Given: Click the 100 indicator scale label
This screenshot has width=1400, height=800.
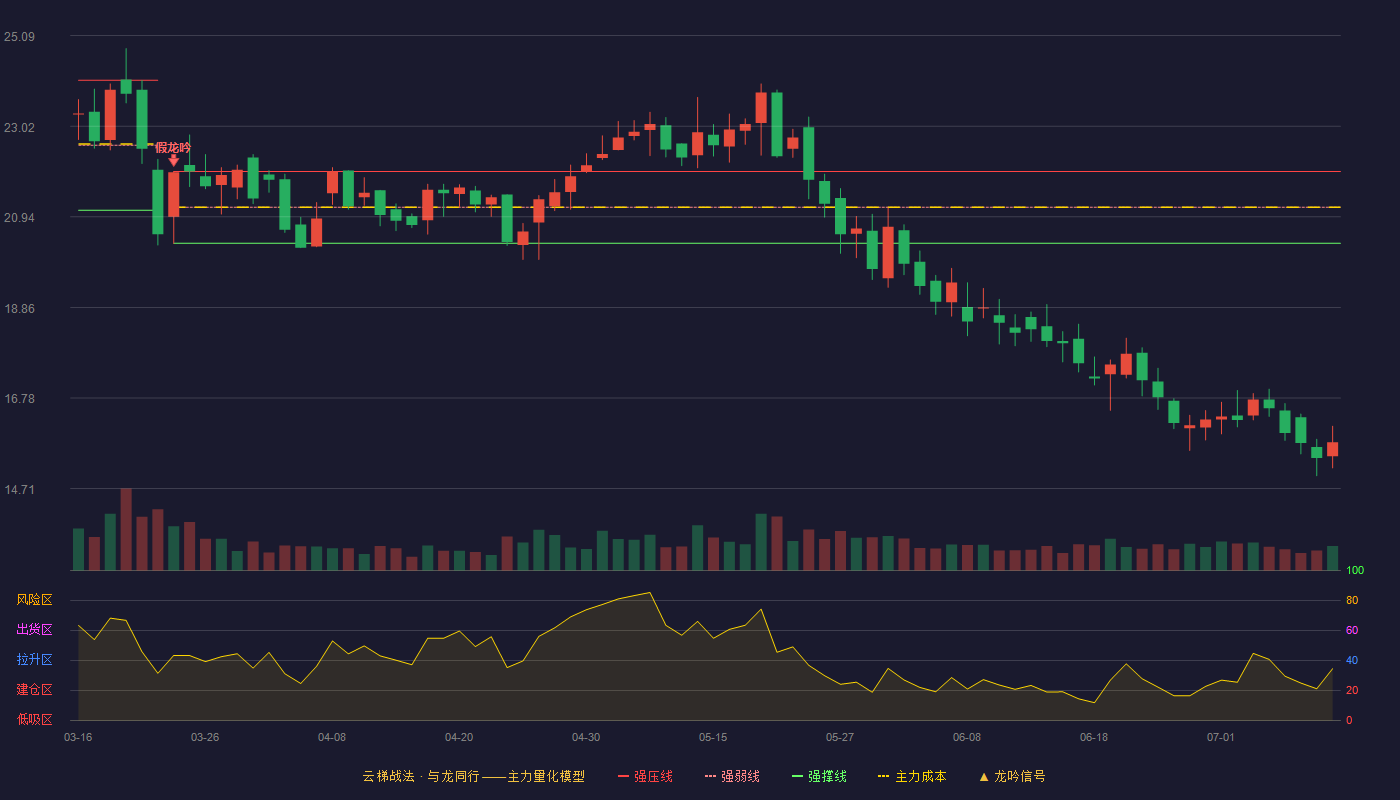Looking at the screenshot, I should (1355, 571).
